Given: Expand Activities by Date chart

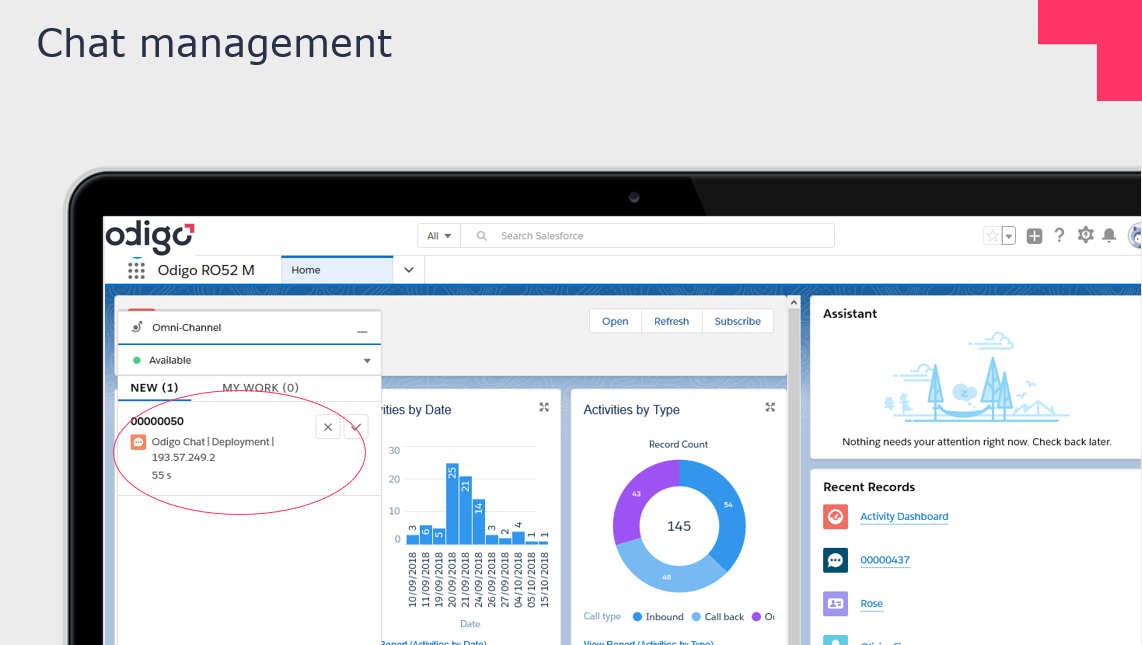Looking at the screenshot, I should [x=544, y=408].
